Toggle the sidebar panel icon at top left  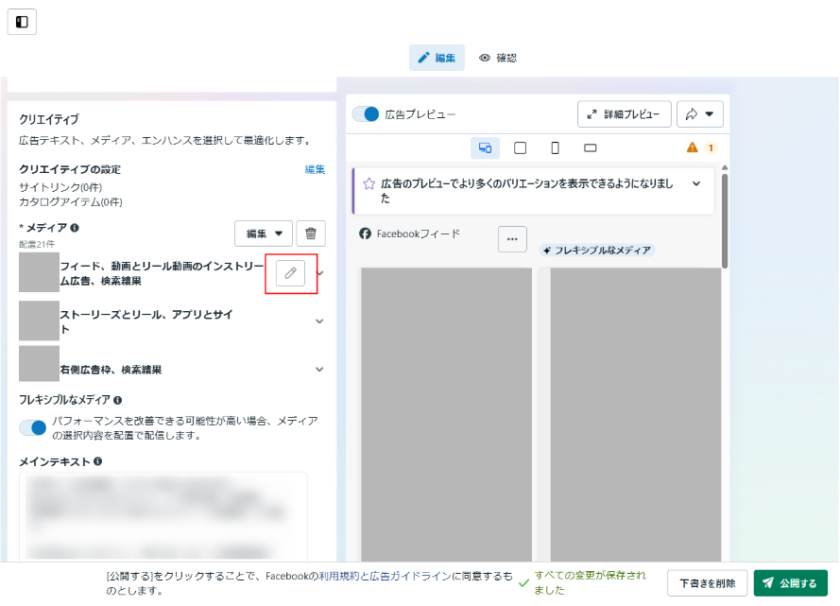[22, 22]
